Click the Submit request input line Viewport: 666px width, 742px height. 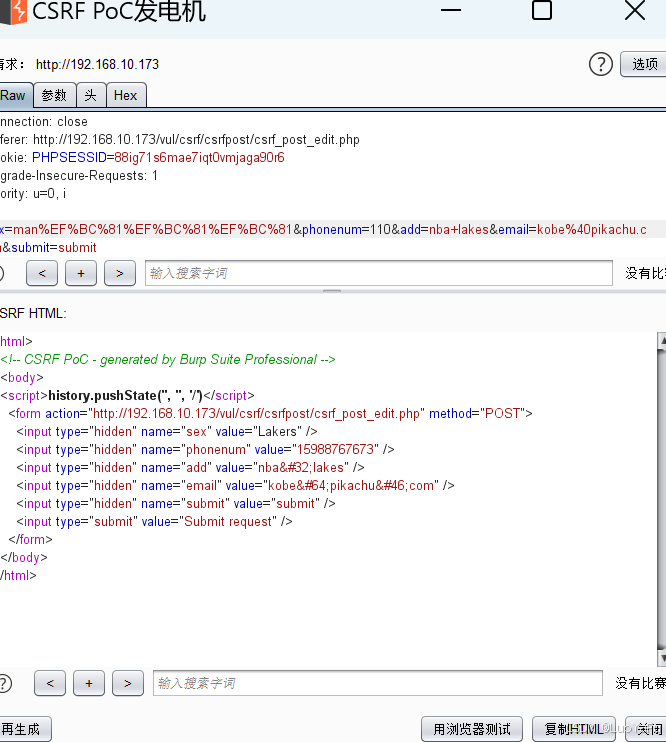click(x=154, y=521)
